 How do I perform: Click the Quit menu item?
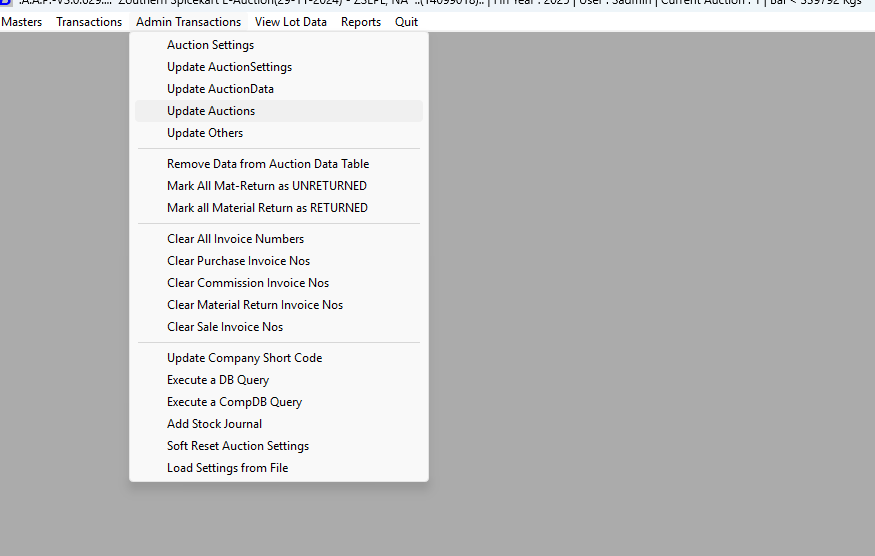406,22
